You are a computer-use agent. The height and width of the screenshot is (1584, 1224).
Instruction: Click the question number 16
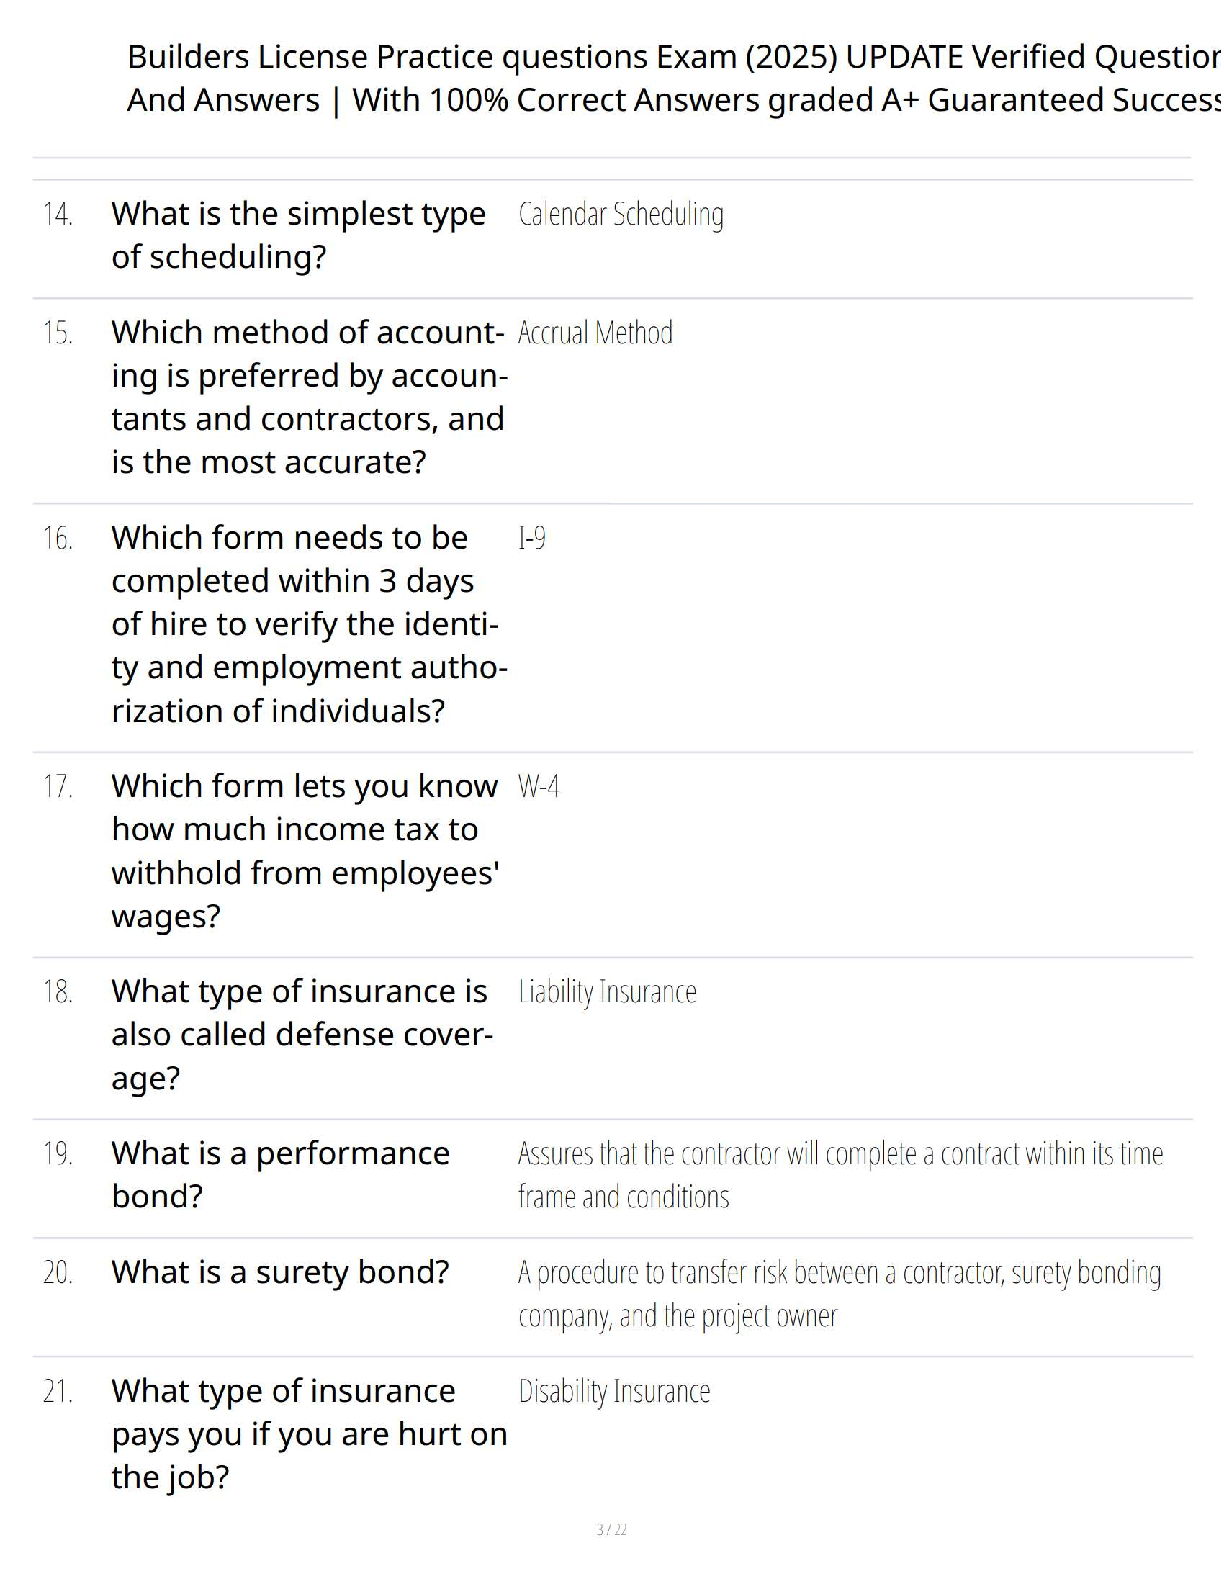(x=58, y=539)
